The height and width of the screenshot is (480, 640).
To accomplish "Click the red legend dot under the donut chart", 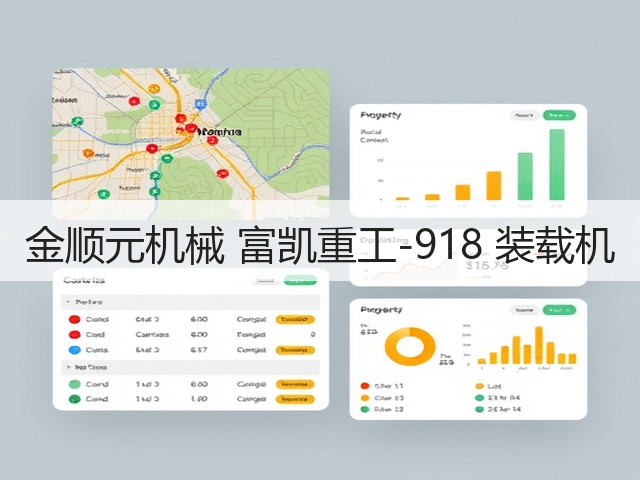I will (x=365, y=386).
